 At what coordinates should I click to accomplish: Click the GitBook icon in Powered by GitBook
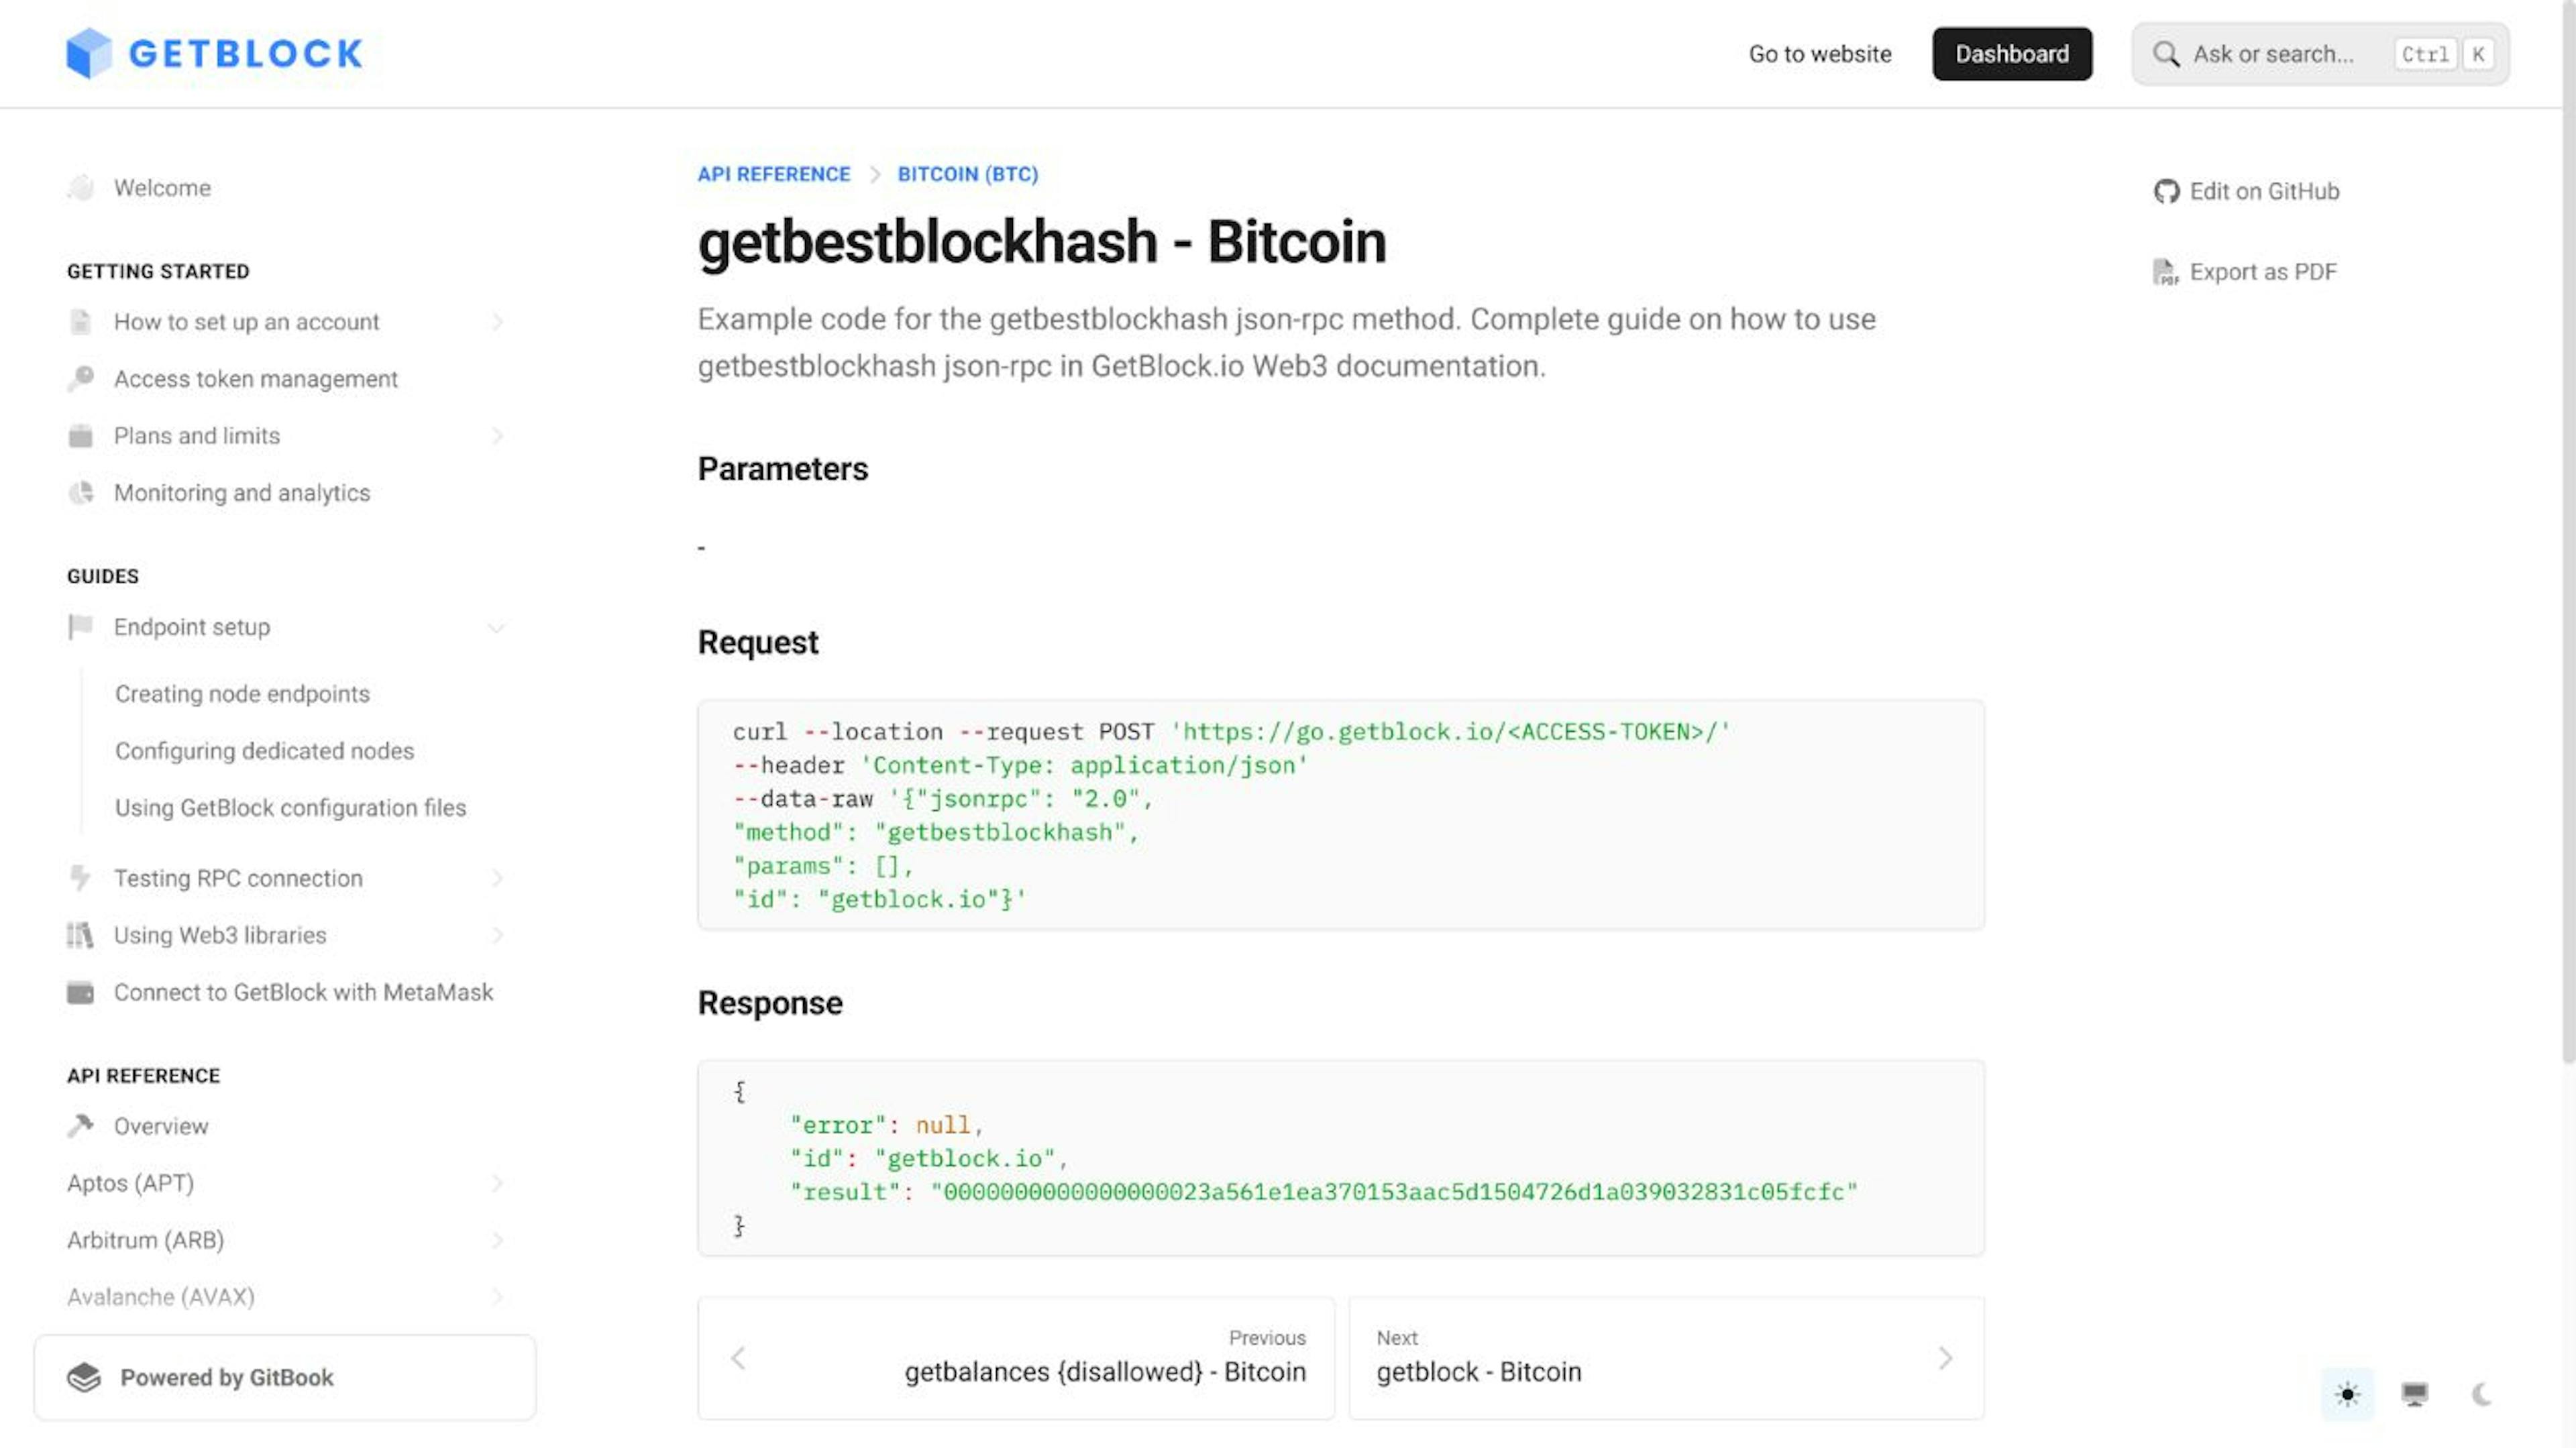(x=84, y=1377)
